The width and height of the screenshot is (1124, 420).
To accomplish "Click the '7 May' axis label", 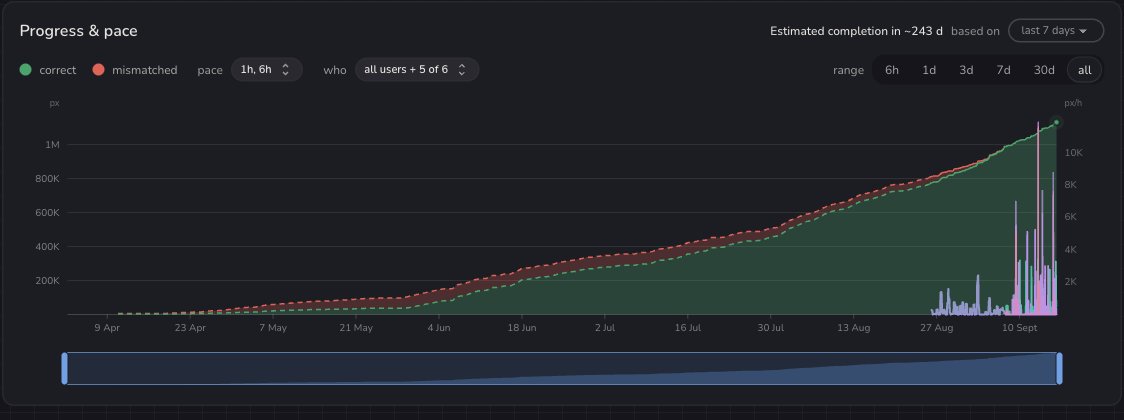I will coord(272,328).
